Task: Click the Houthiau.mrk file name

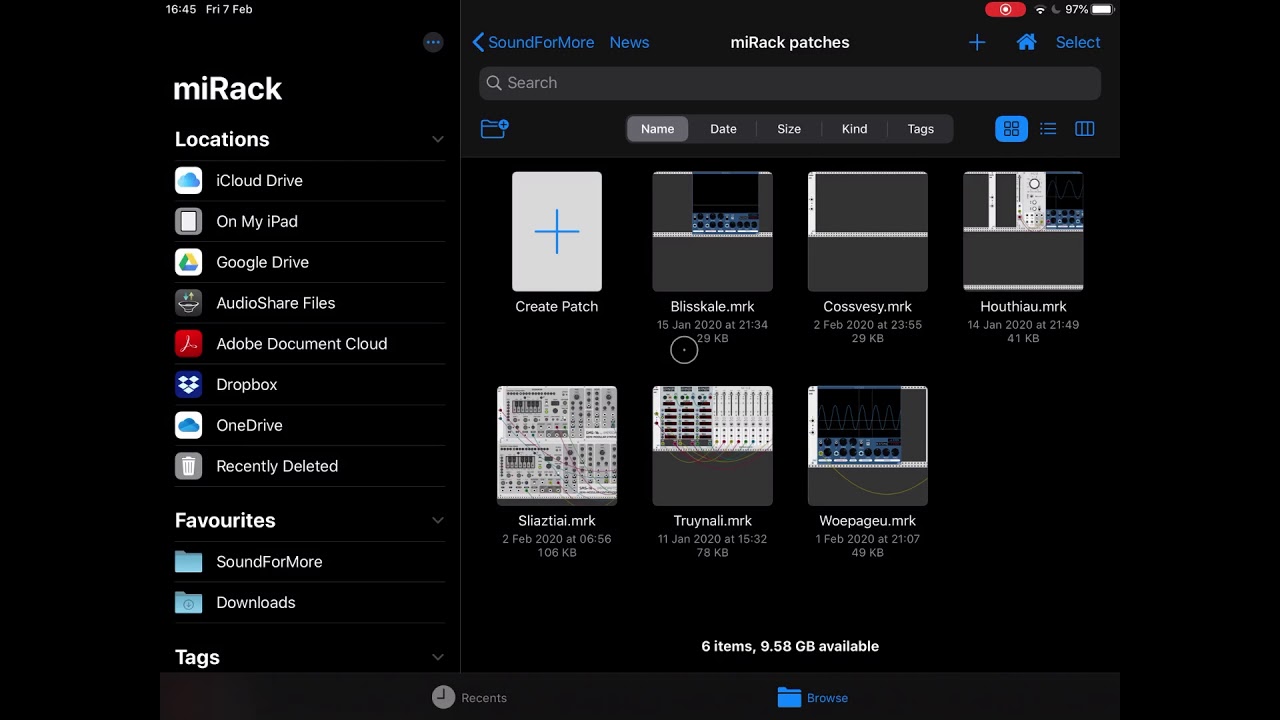Action: (x=1023, y=307)
